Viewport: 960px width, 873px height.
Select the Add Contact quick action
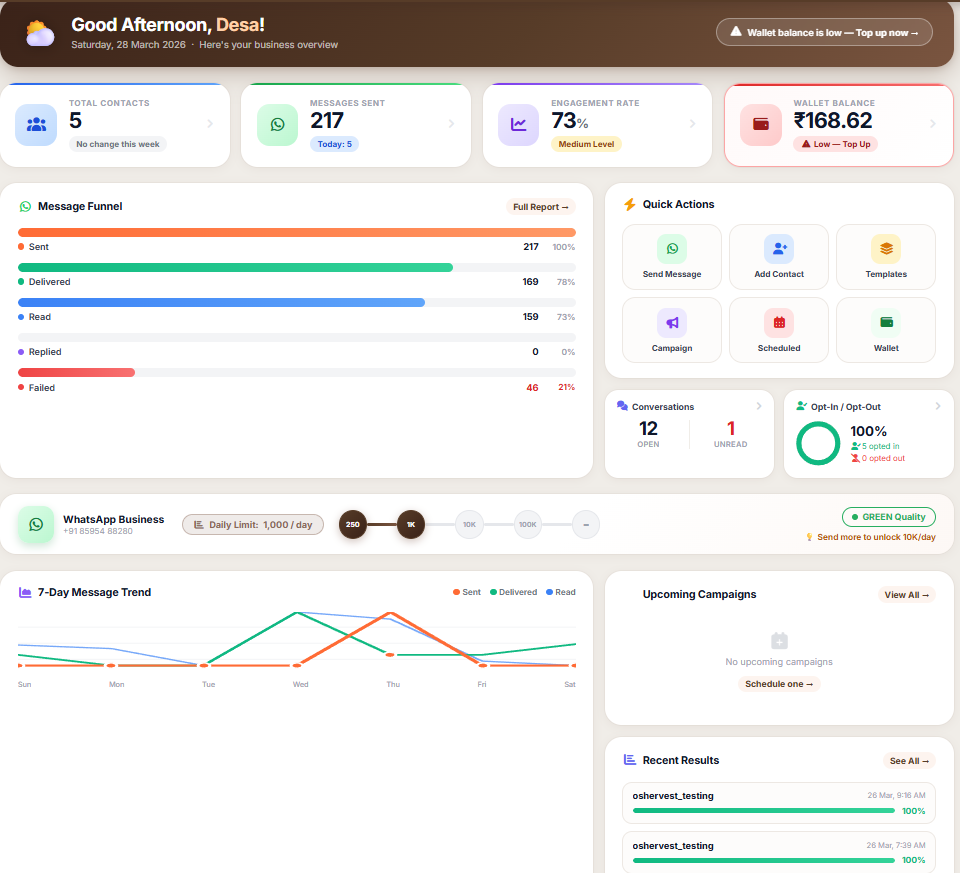[778, 256]
